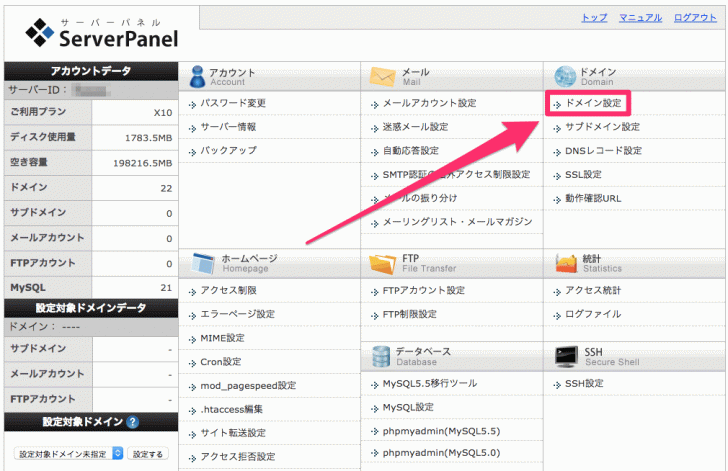Viewport: 728px width, 471px height.
Task: Open メールアカウント設定 under Mail
Action: (x=429, y=104)
